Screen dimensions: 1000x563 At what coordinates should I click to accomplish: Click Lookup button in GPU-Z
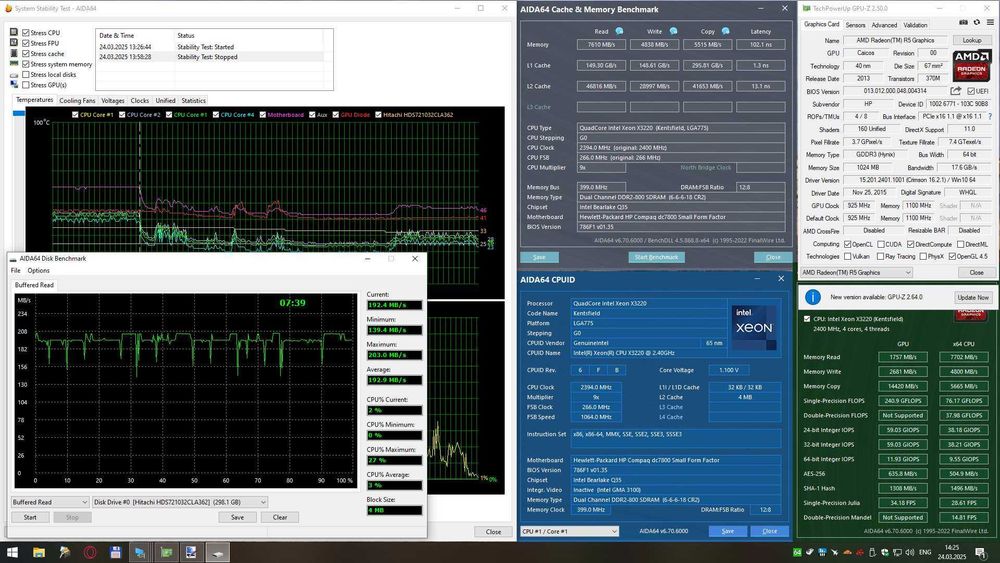[x=972, y=40]
